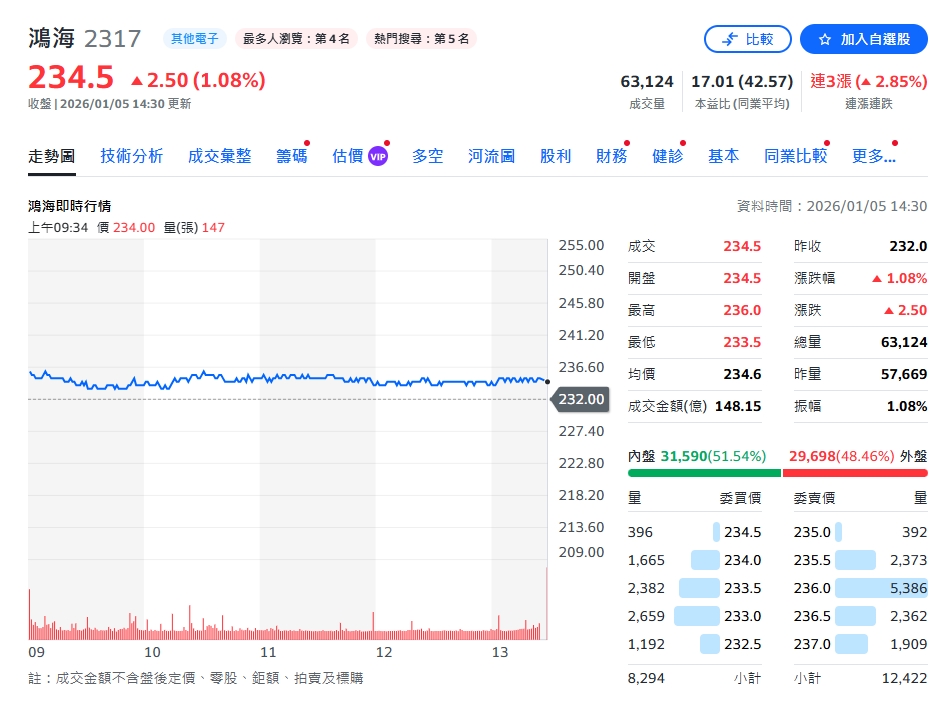This screenshot has width=945, height=701.
Task: Click the purple VIP badge icon
Action: click(x=378, y=156)
